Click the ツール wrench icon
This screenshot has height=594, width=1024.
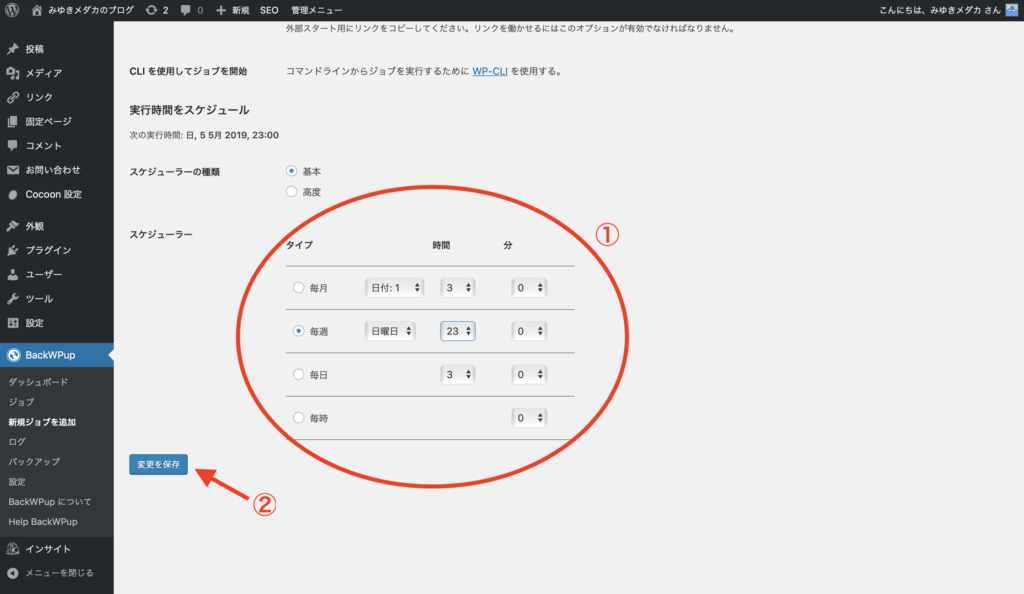click(12, 299)
